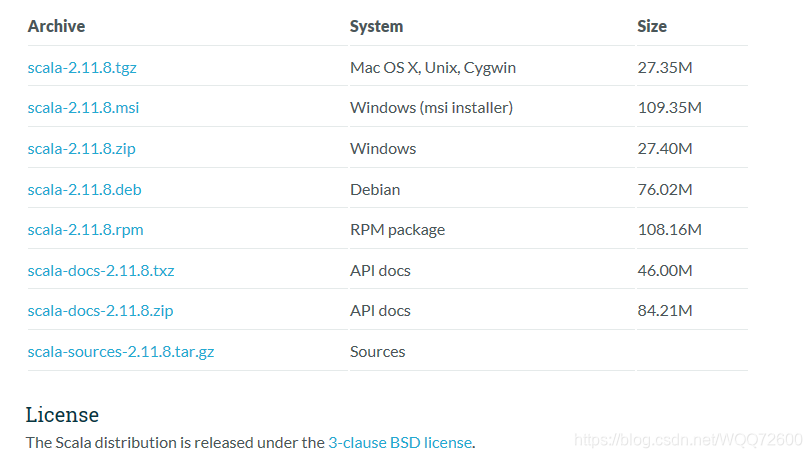Screen dimensions: 812x458
Task: Select the 76.02M size value
Action: (x=665, y=190)
